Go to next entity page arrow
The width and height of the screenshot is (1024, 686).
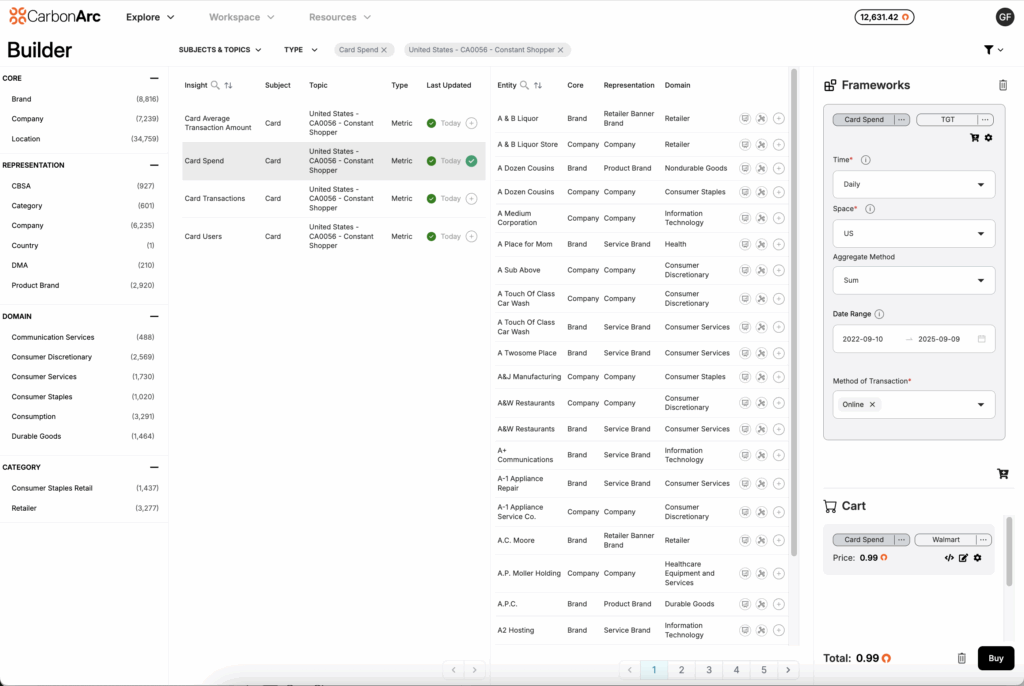(x=788, y=670)
